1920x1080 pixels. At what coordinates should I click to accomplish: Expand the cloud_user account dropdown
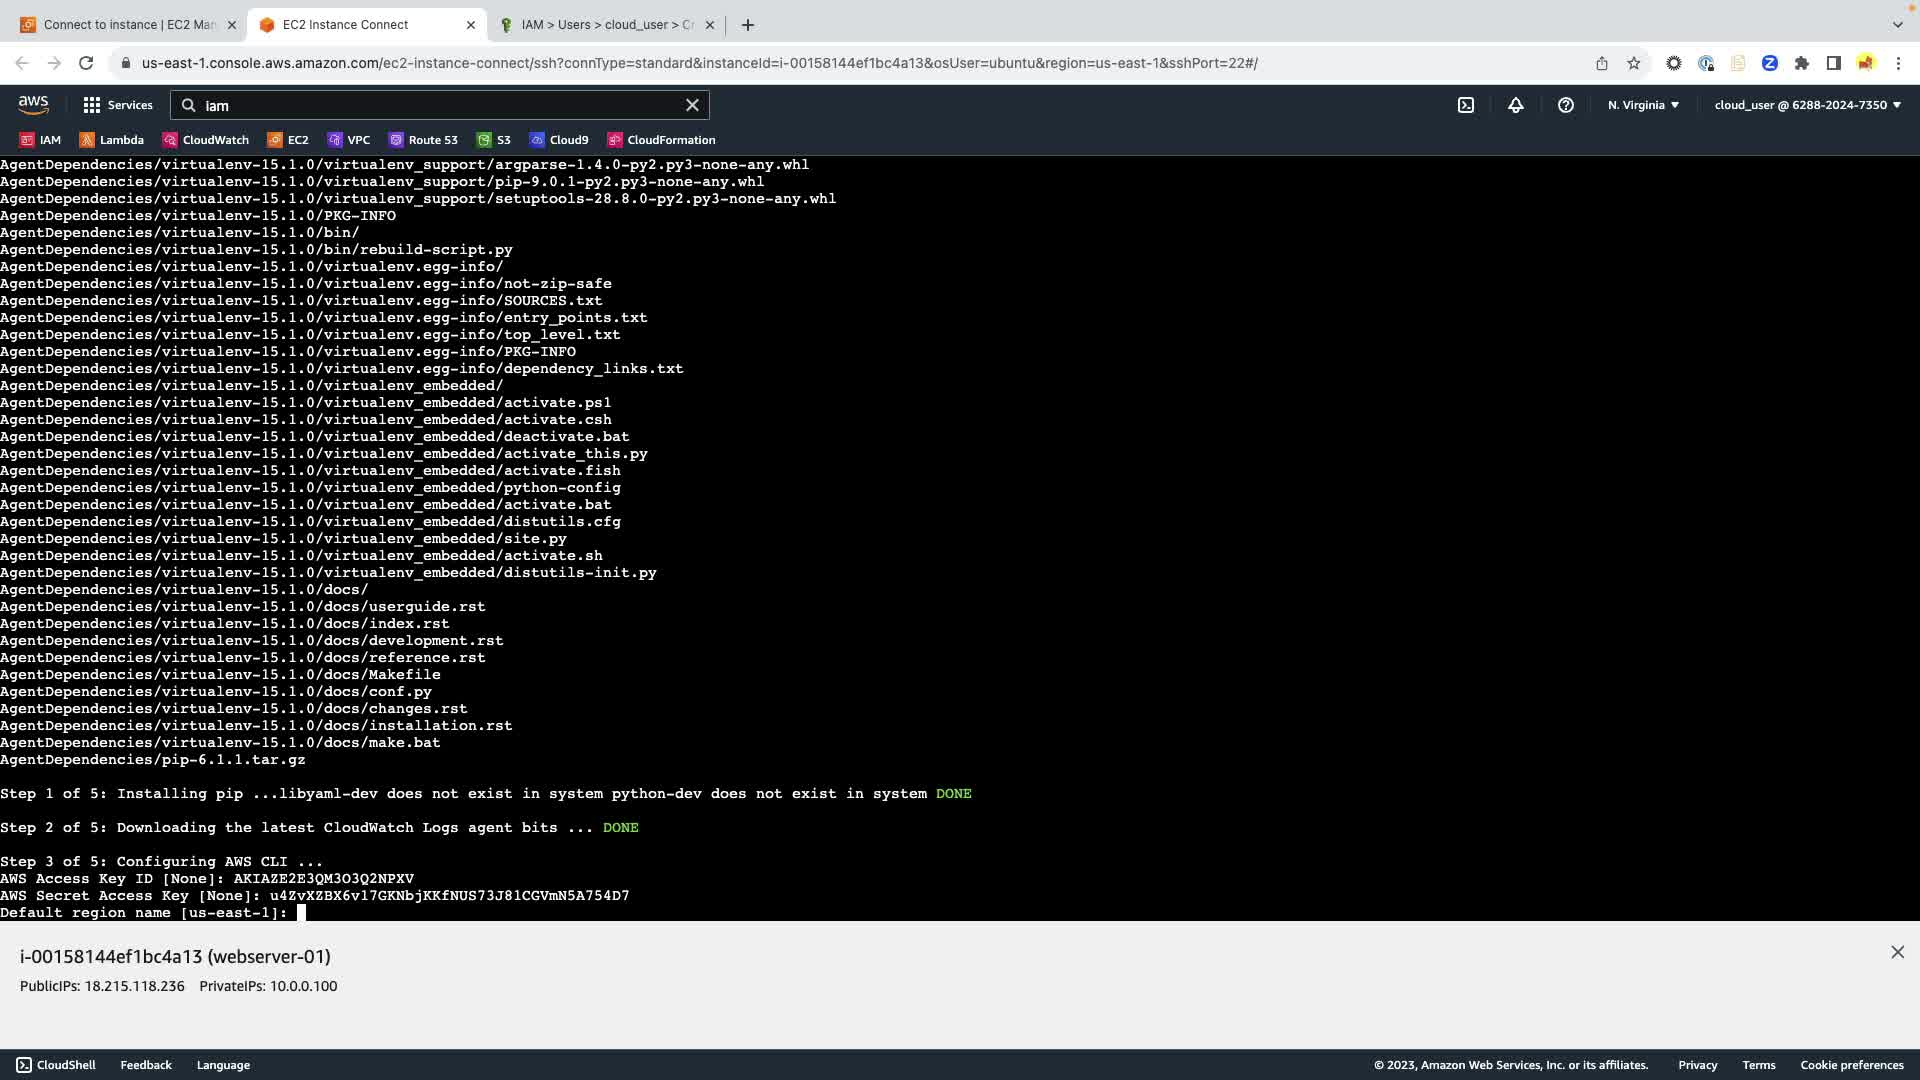click(x=1807, y=105)
